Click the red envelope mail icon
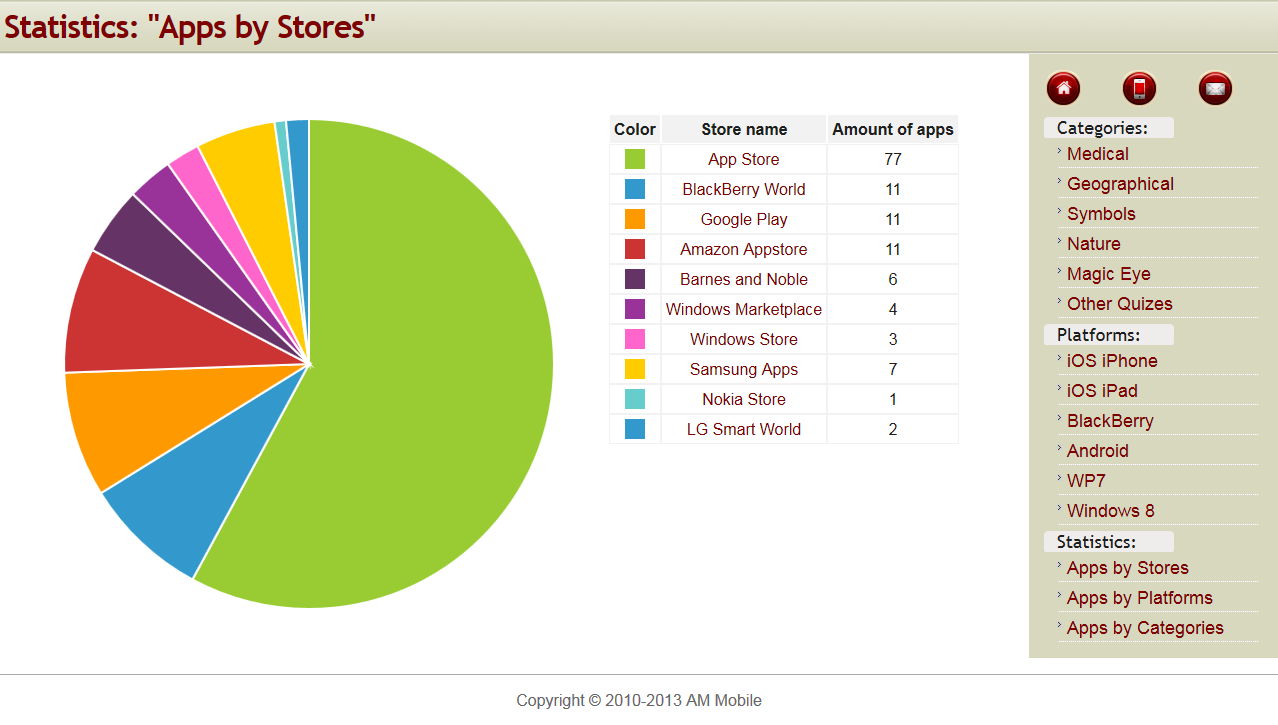The height and width of the screenshot is (725, 1278). [x=1215, y=88]
